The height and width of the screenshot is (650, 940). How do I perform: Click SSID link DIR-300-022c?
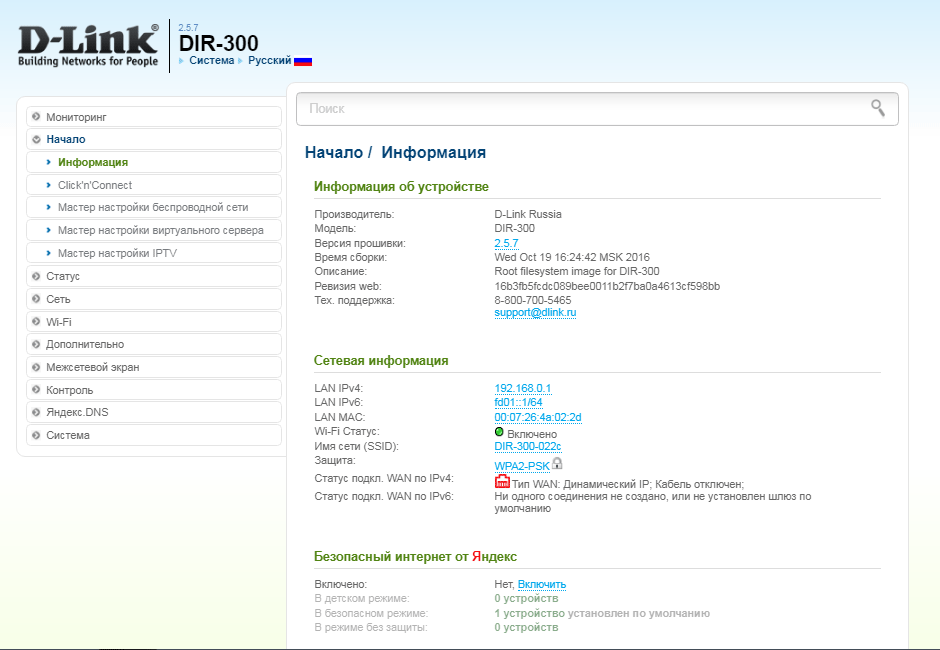(x=528, y=446)
